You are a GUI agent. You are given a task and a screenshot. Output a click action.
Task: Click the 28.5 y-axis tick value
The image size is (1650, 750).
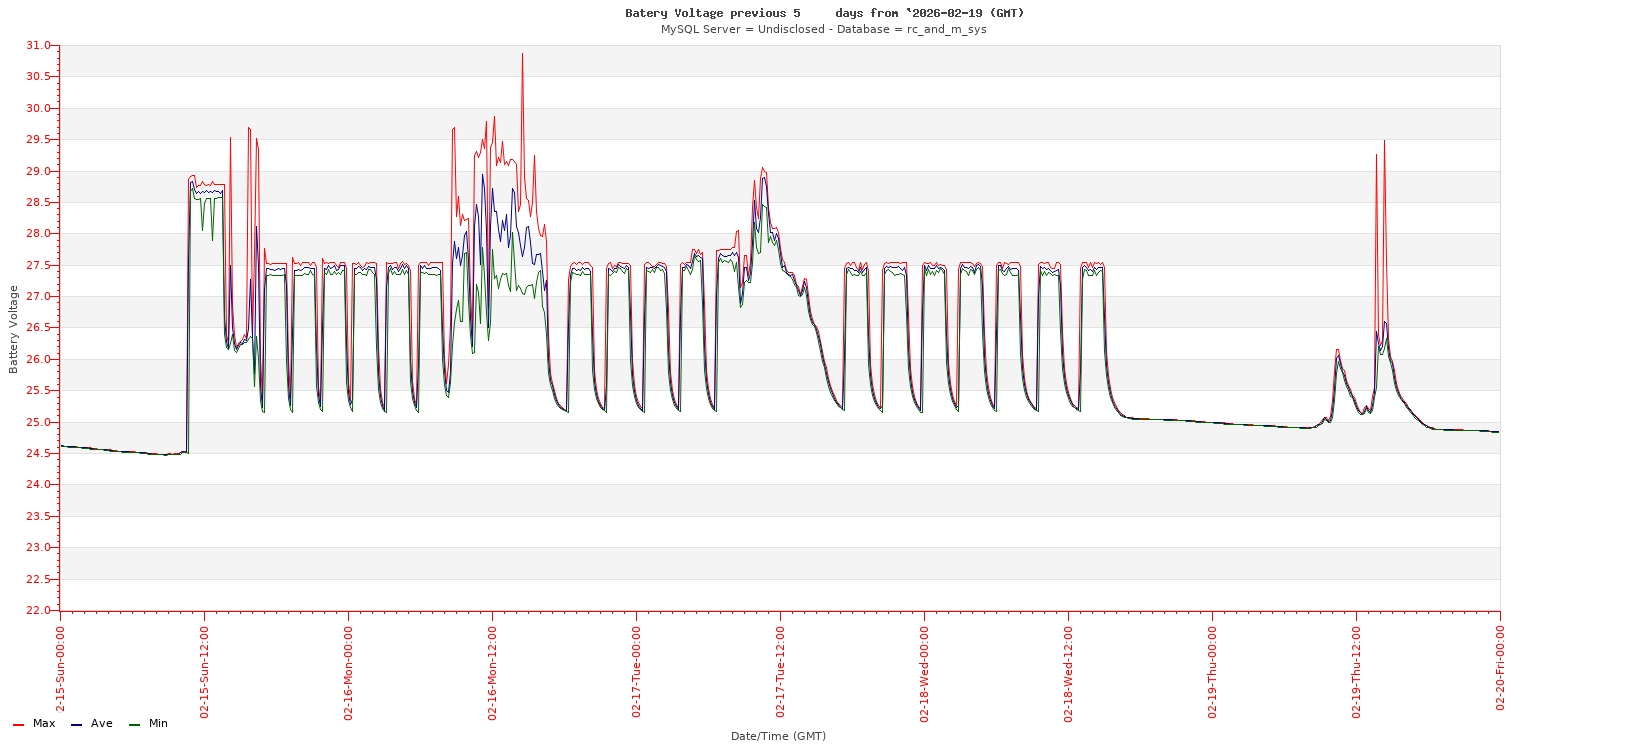38,203
